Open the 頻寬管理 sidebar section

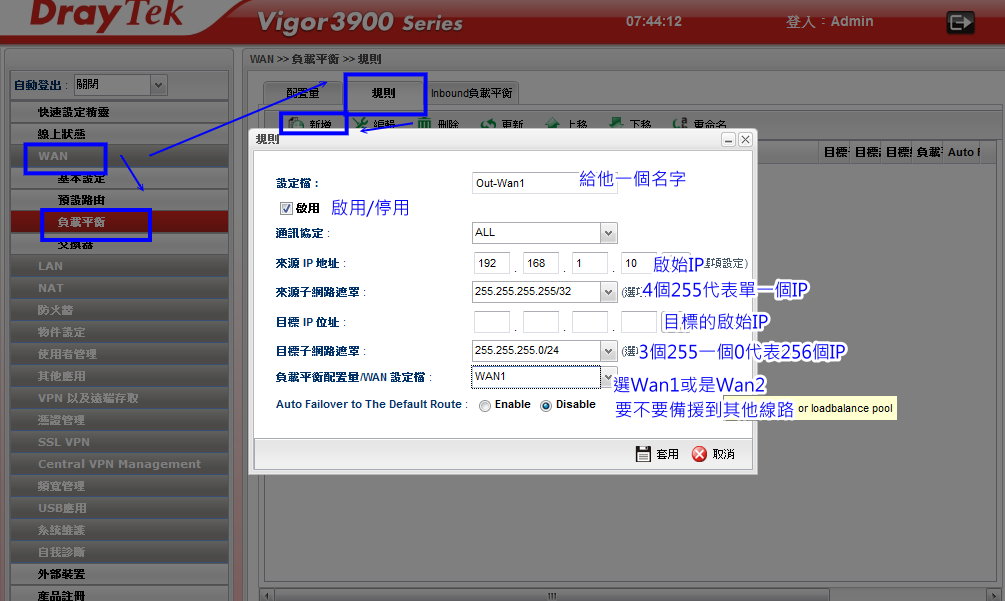coord(119,486)
